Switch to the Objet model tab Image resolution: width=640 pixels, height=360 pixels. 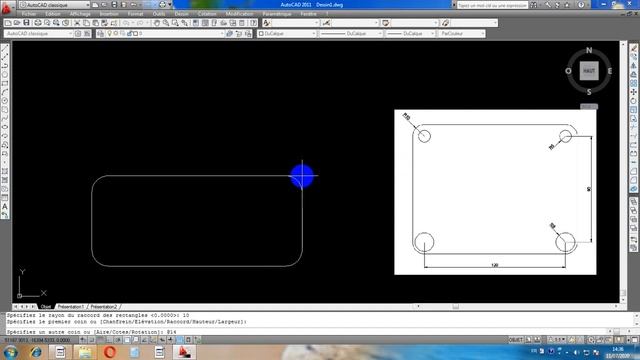(x=46, y=307)
